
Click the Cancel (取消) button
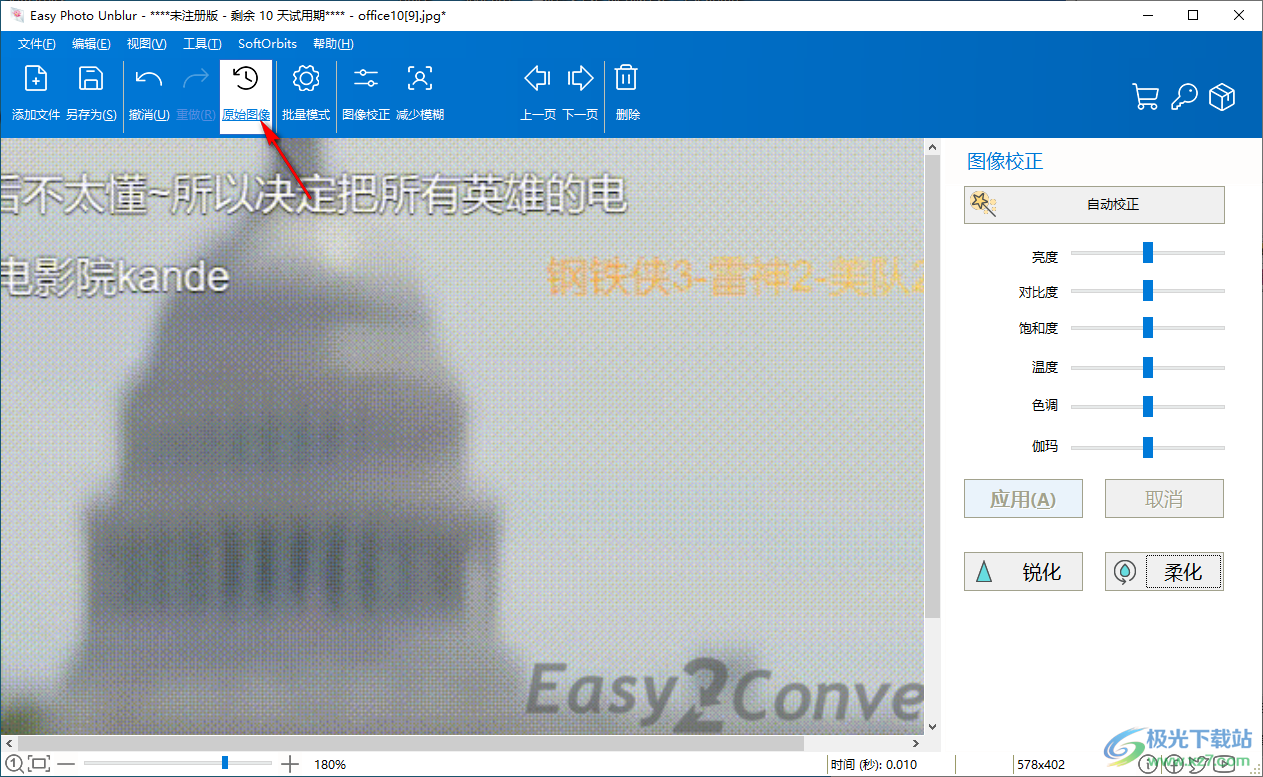1164,499
